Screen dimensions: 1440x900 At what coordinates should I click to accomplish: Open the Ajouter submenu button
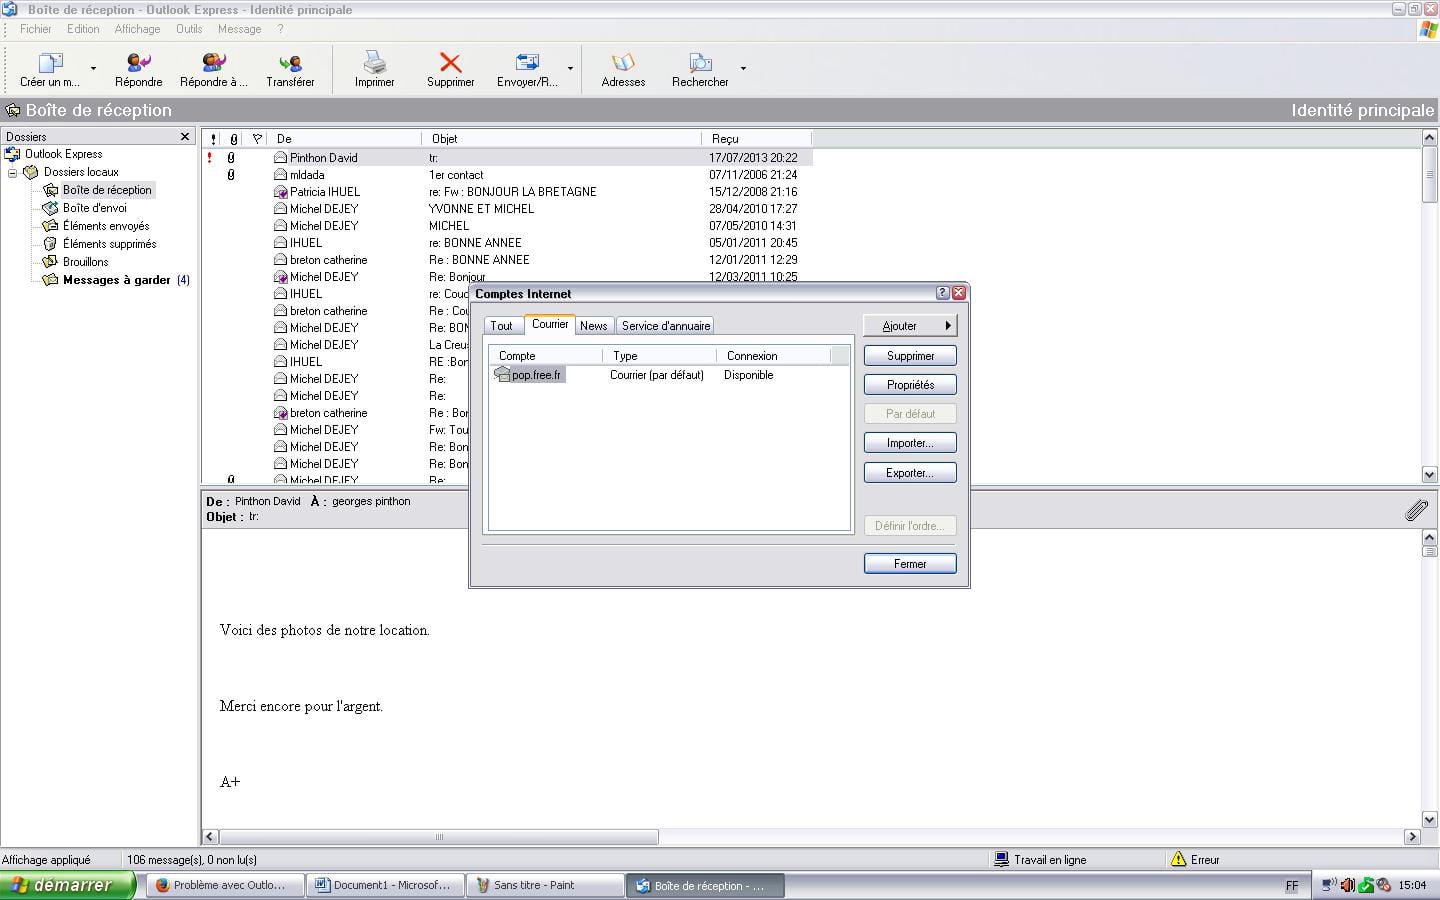[909, 326]
